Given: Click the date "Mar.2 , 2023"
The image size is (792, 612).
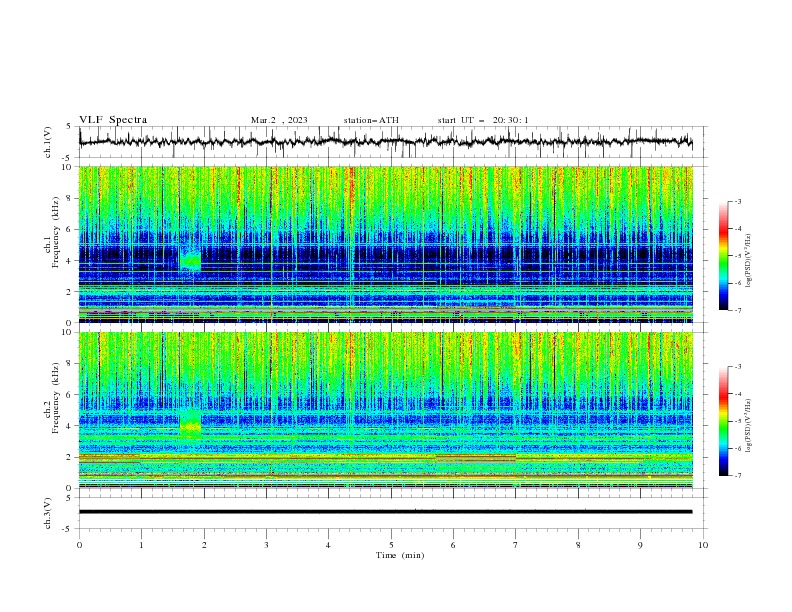Looking at the screenshot, I should click(279, 120).
